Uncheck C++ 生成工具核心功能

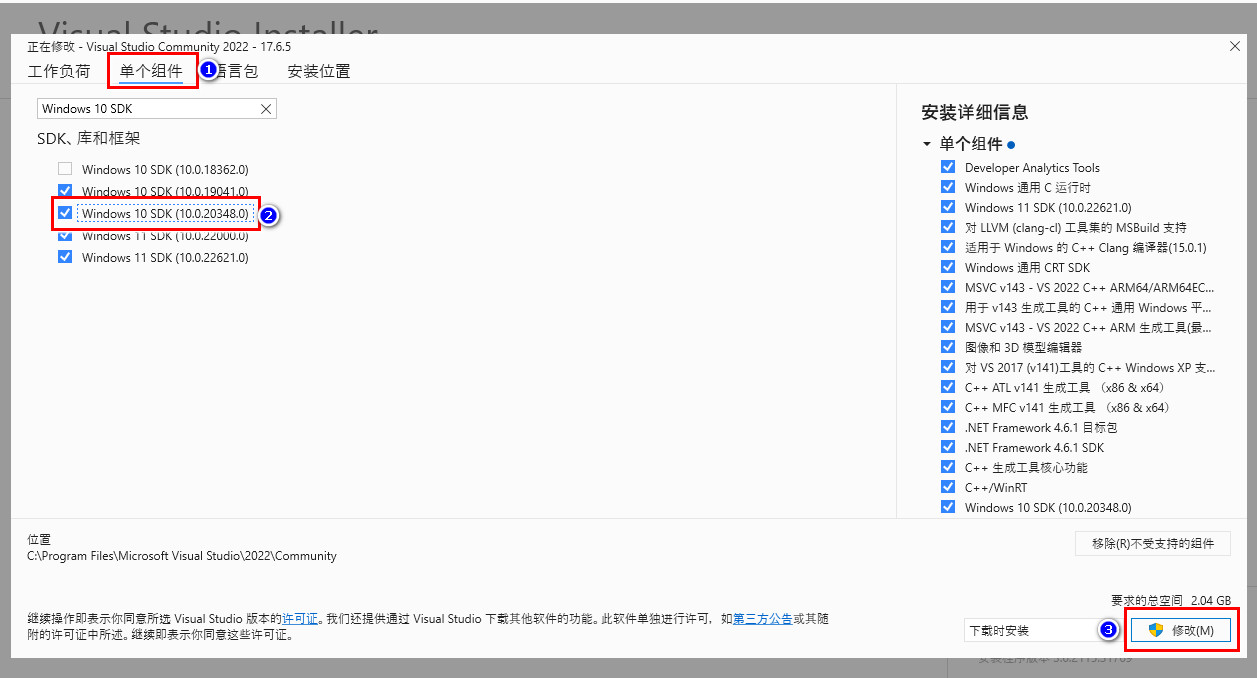[948, 467]
